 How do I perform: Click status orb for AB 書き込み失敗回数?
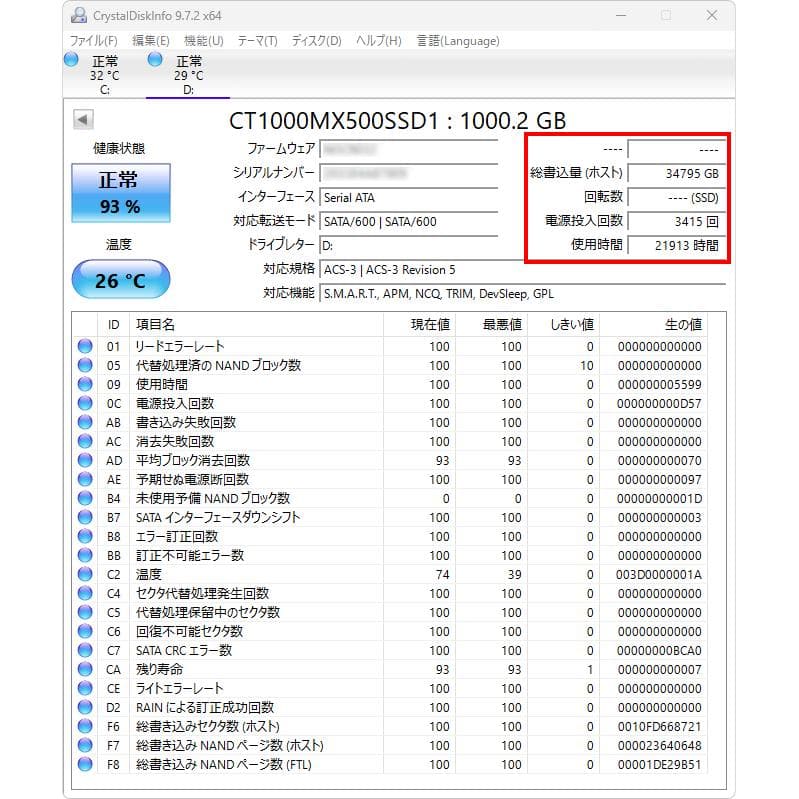[85, 422]
